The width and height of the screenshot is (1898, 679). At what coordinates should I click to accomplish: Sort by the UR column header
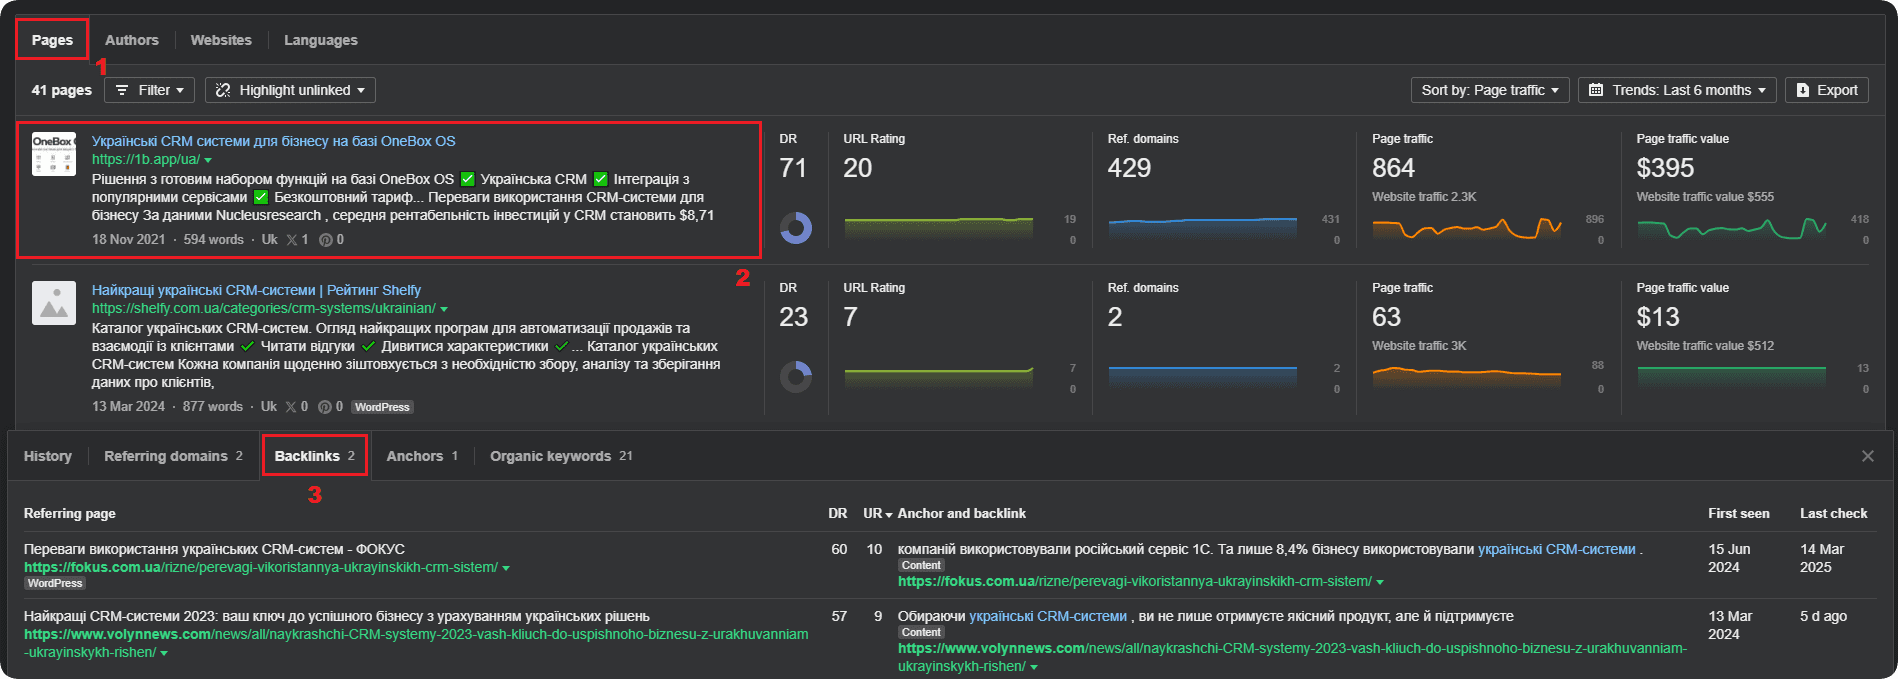[x=877, y=513]
